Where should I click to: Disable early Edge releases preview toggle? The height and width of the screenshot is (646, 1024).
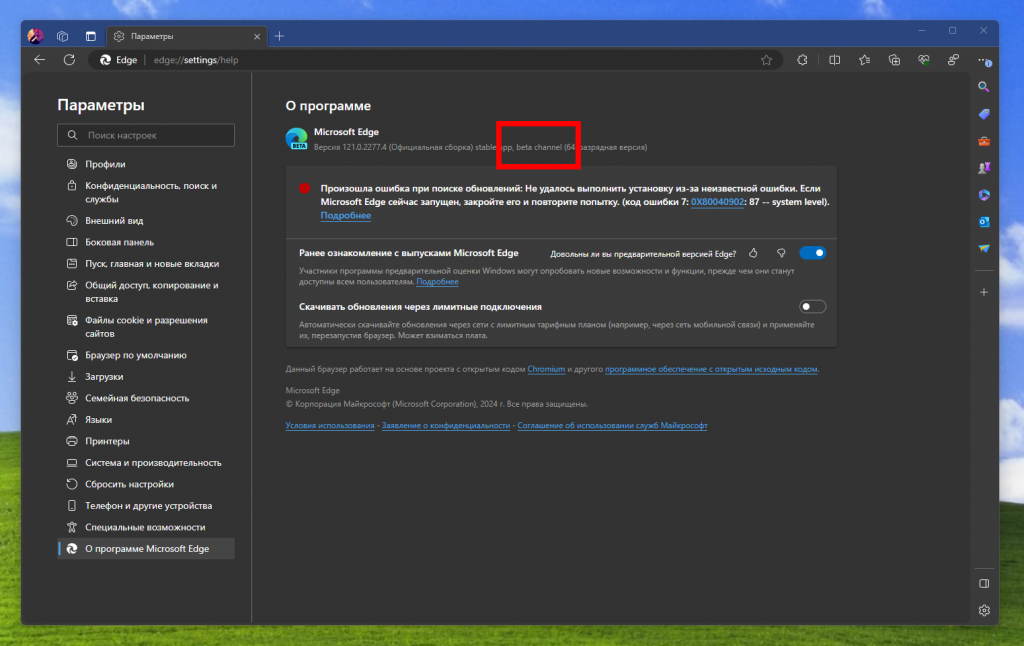[812, 253]
